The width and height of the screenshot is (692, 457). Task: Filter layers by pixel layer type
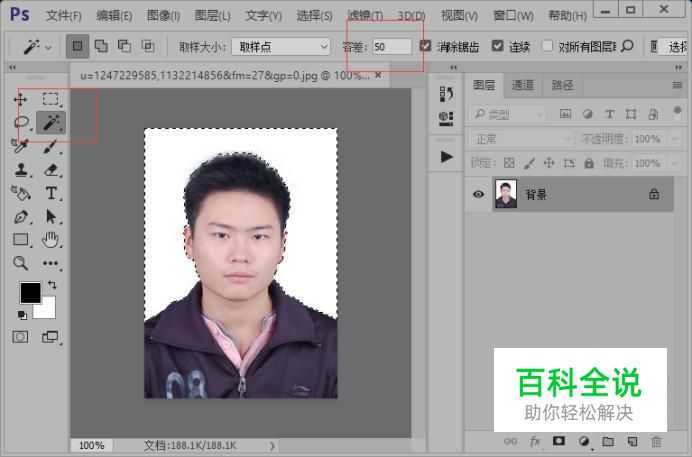[x=565, y=114]
